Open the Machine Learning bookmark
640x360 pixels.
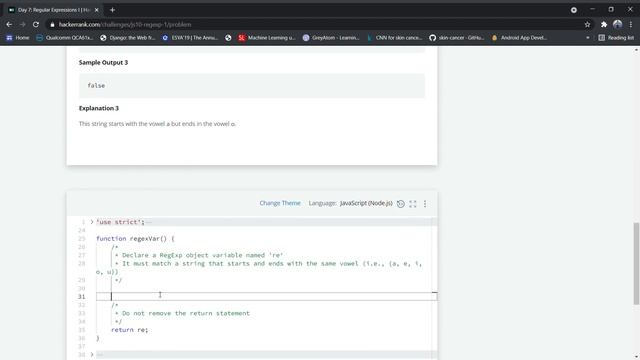coord(267,38)
